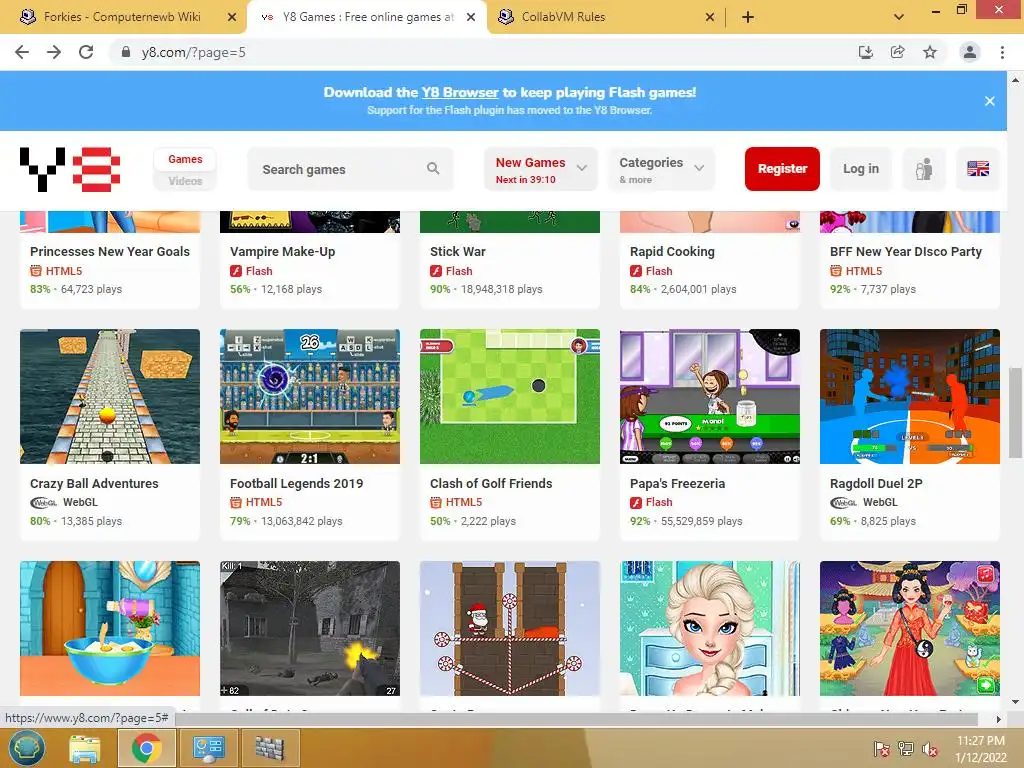
Task: Click the install app icon in address bar
Action: [866, 52]
